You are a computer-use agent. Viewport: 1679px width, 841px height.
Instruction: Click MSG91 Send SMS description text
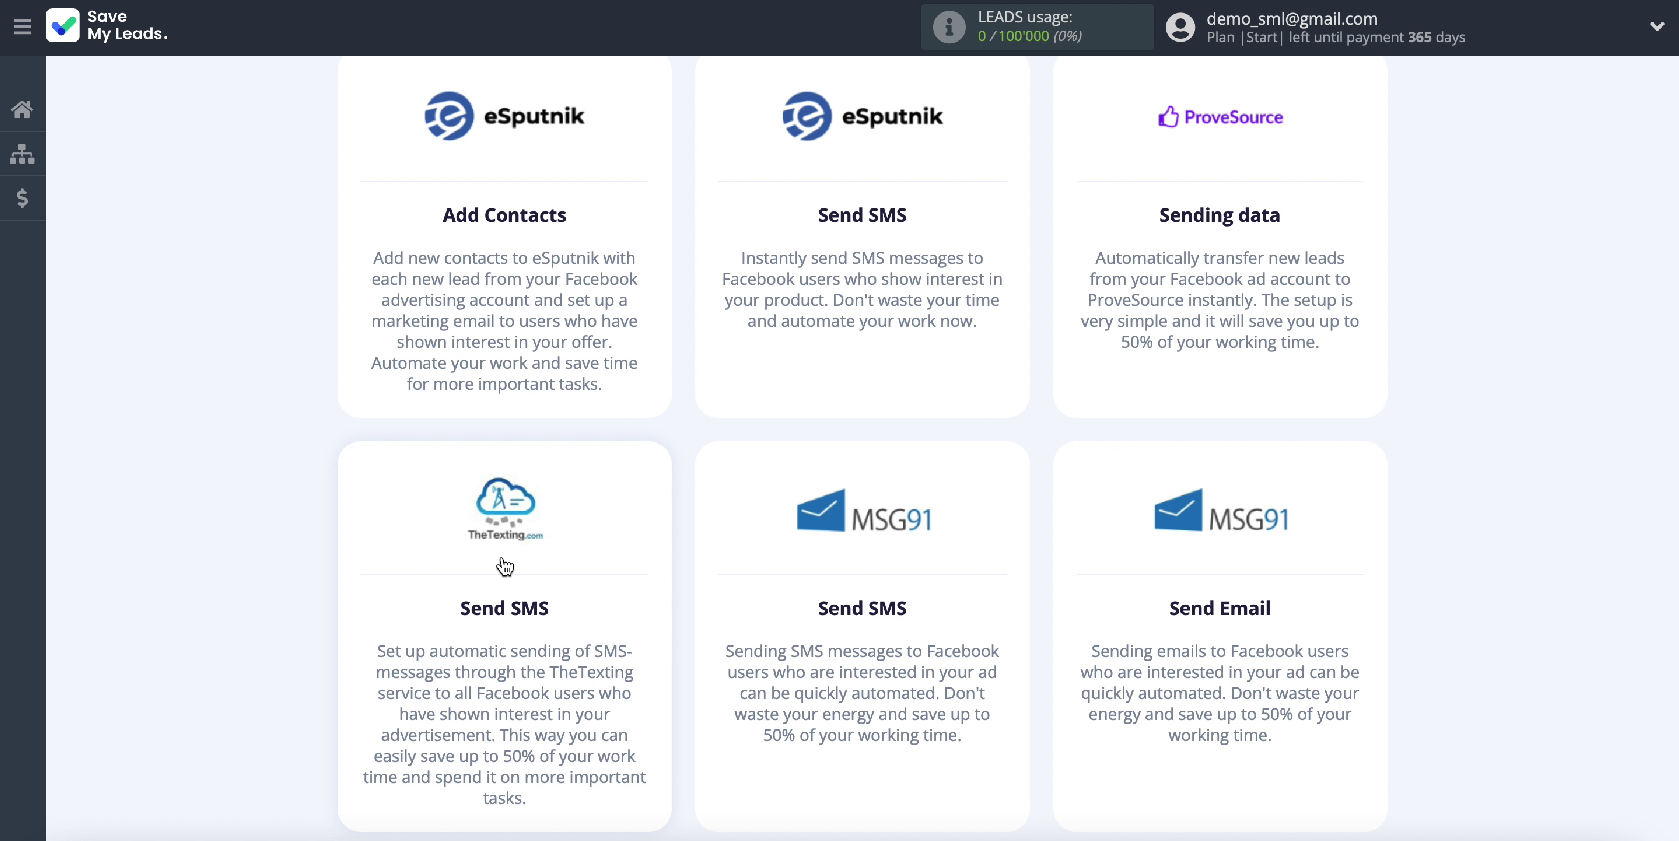click(x=862, y=693)
